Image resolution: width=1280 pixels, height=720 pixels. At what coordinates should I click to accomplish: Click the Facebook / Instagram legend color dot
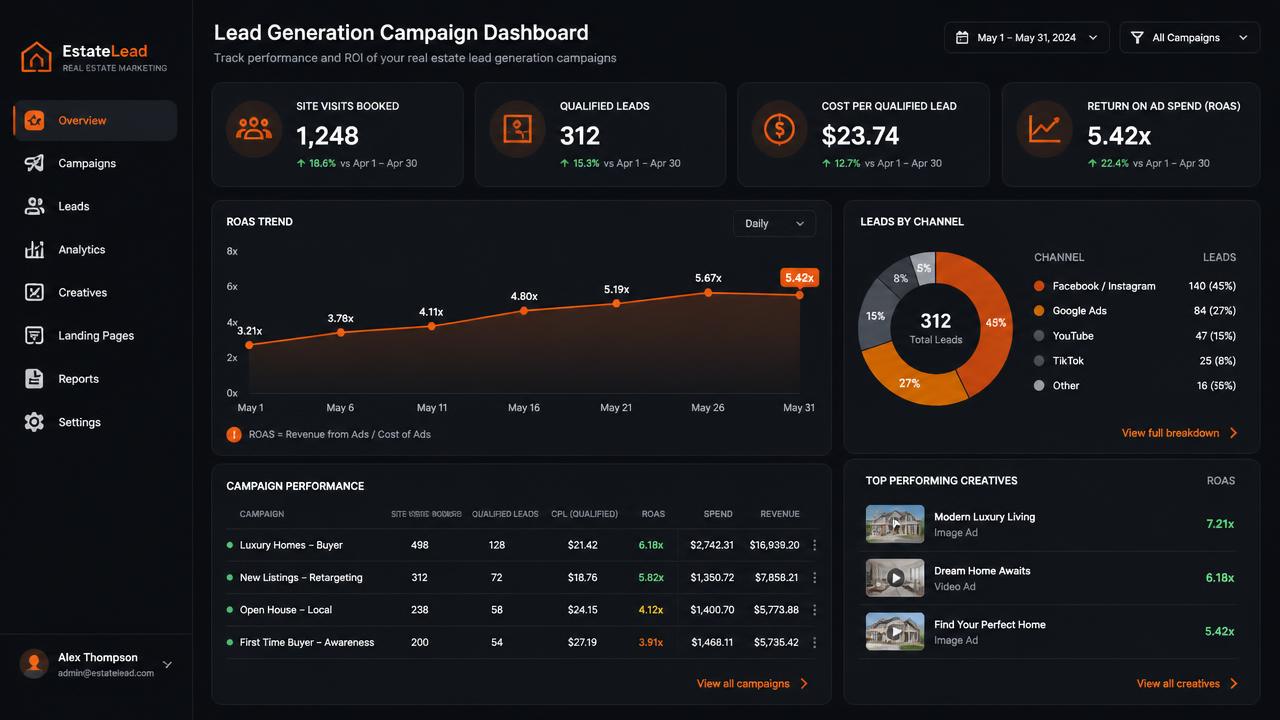[1039, 286]
